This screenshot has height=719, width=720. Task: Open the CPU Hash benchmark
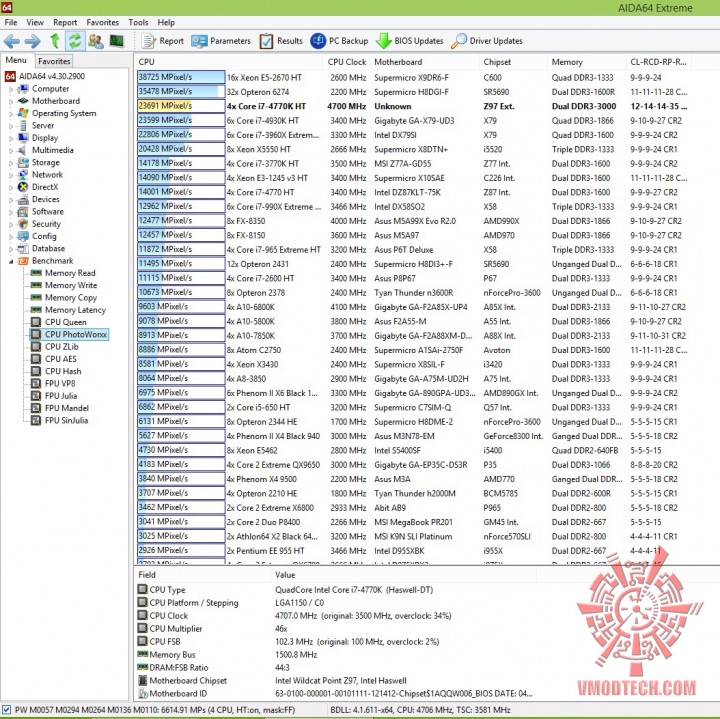point(63,371)
